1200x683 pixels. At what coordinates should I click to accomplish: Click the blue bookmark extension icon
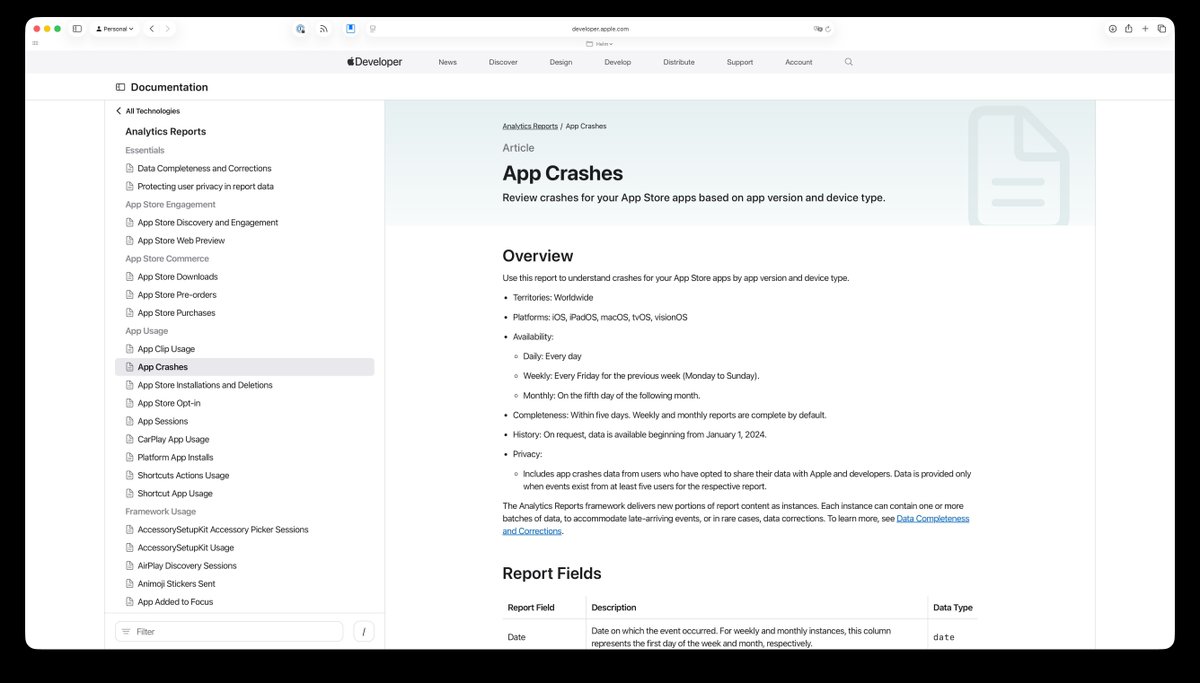(351, 29)
